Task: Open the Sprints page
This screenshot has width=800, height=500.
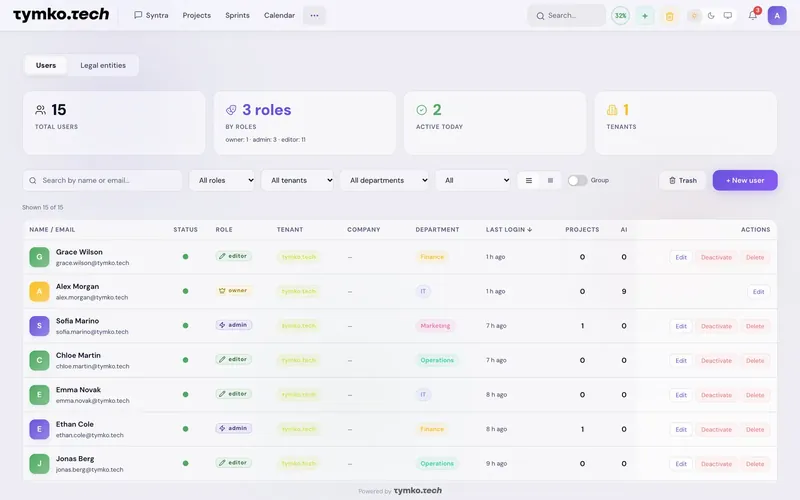Action: [x=237, y=15]
